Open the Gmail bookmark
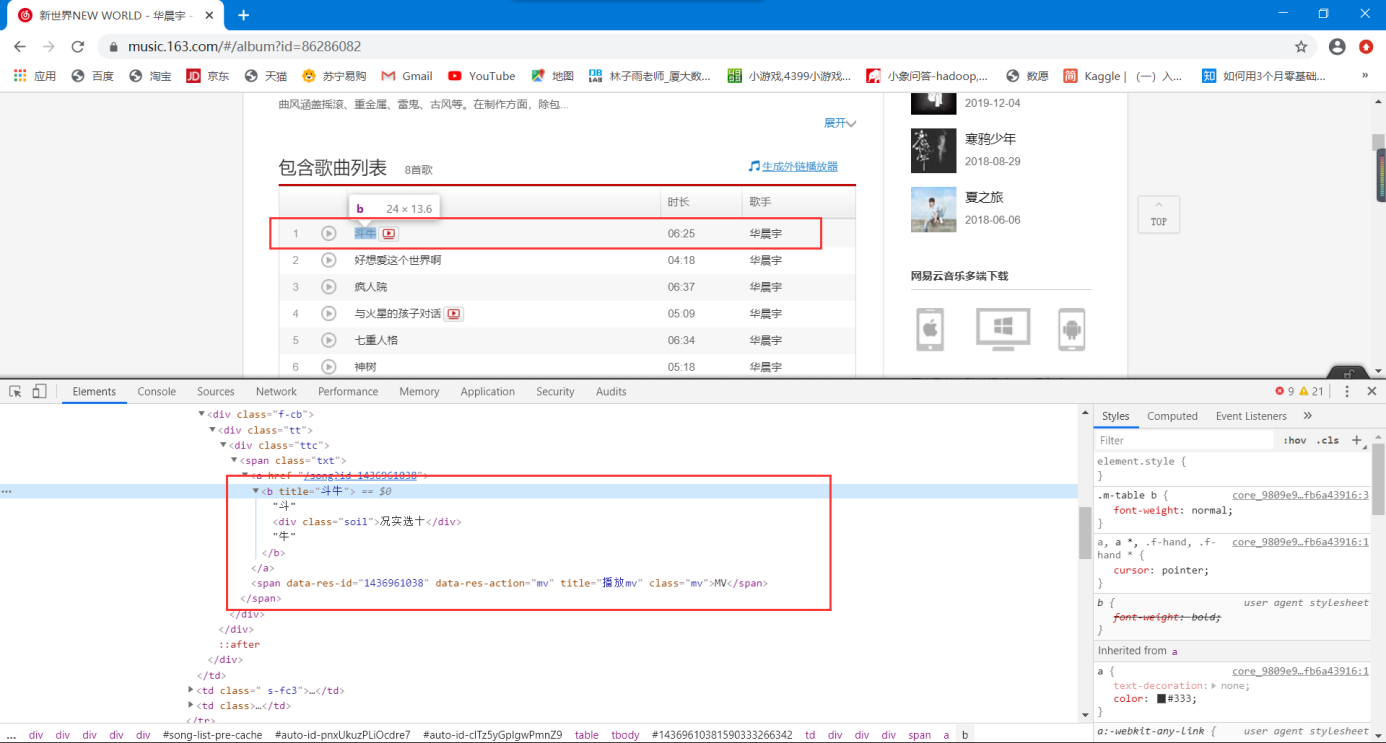 coord(407,76)
